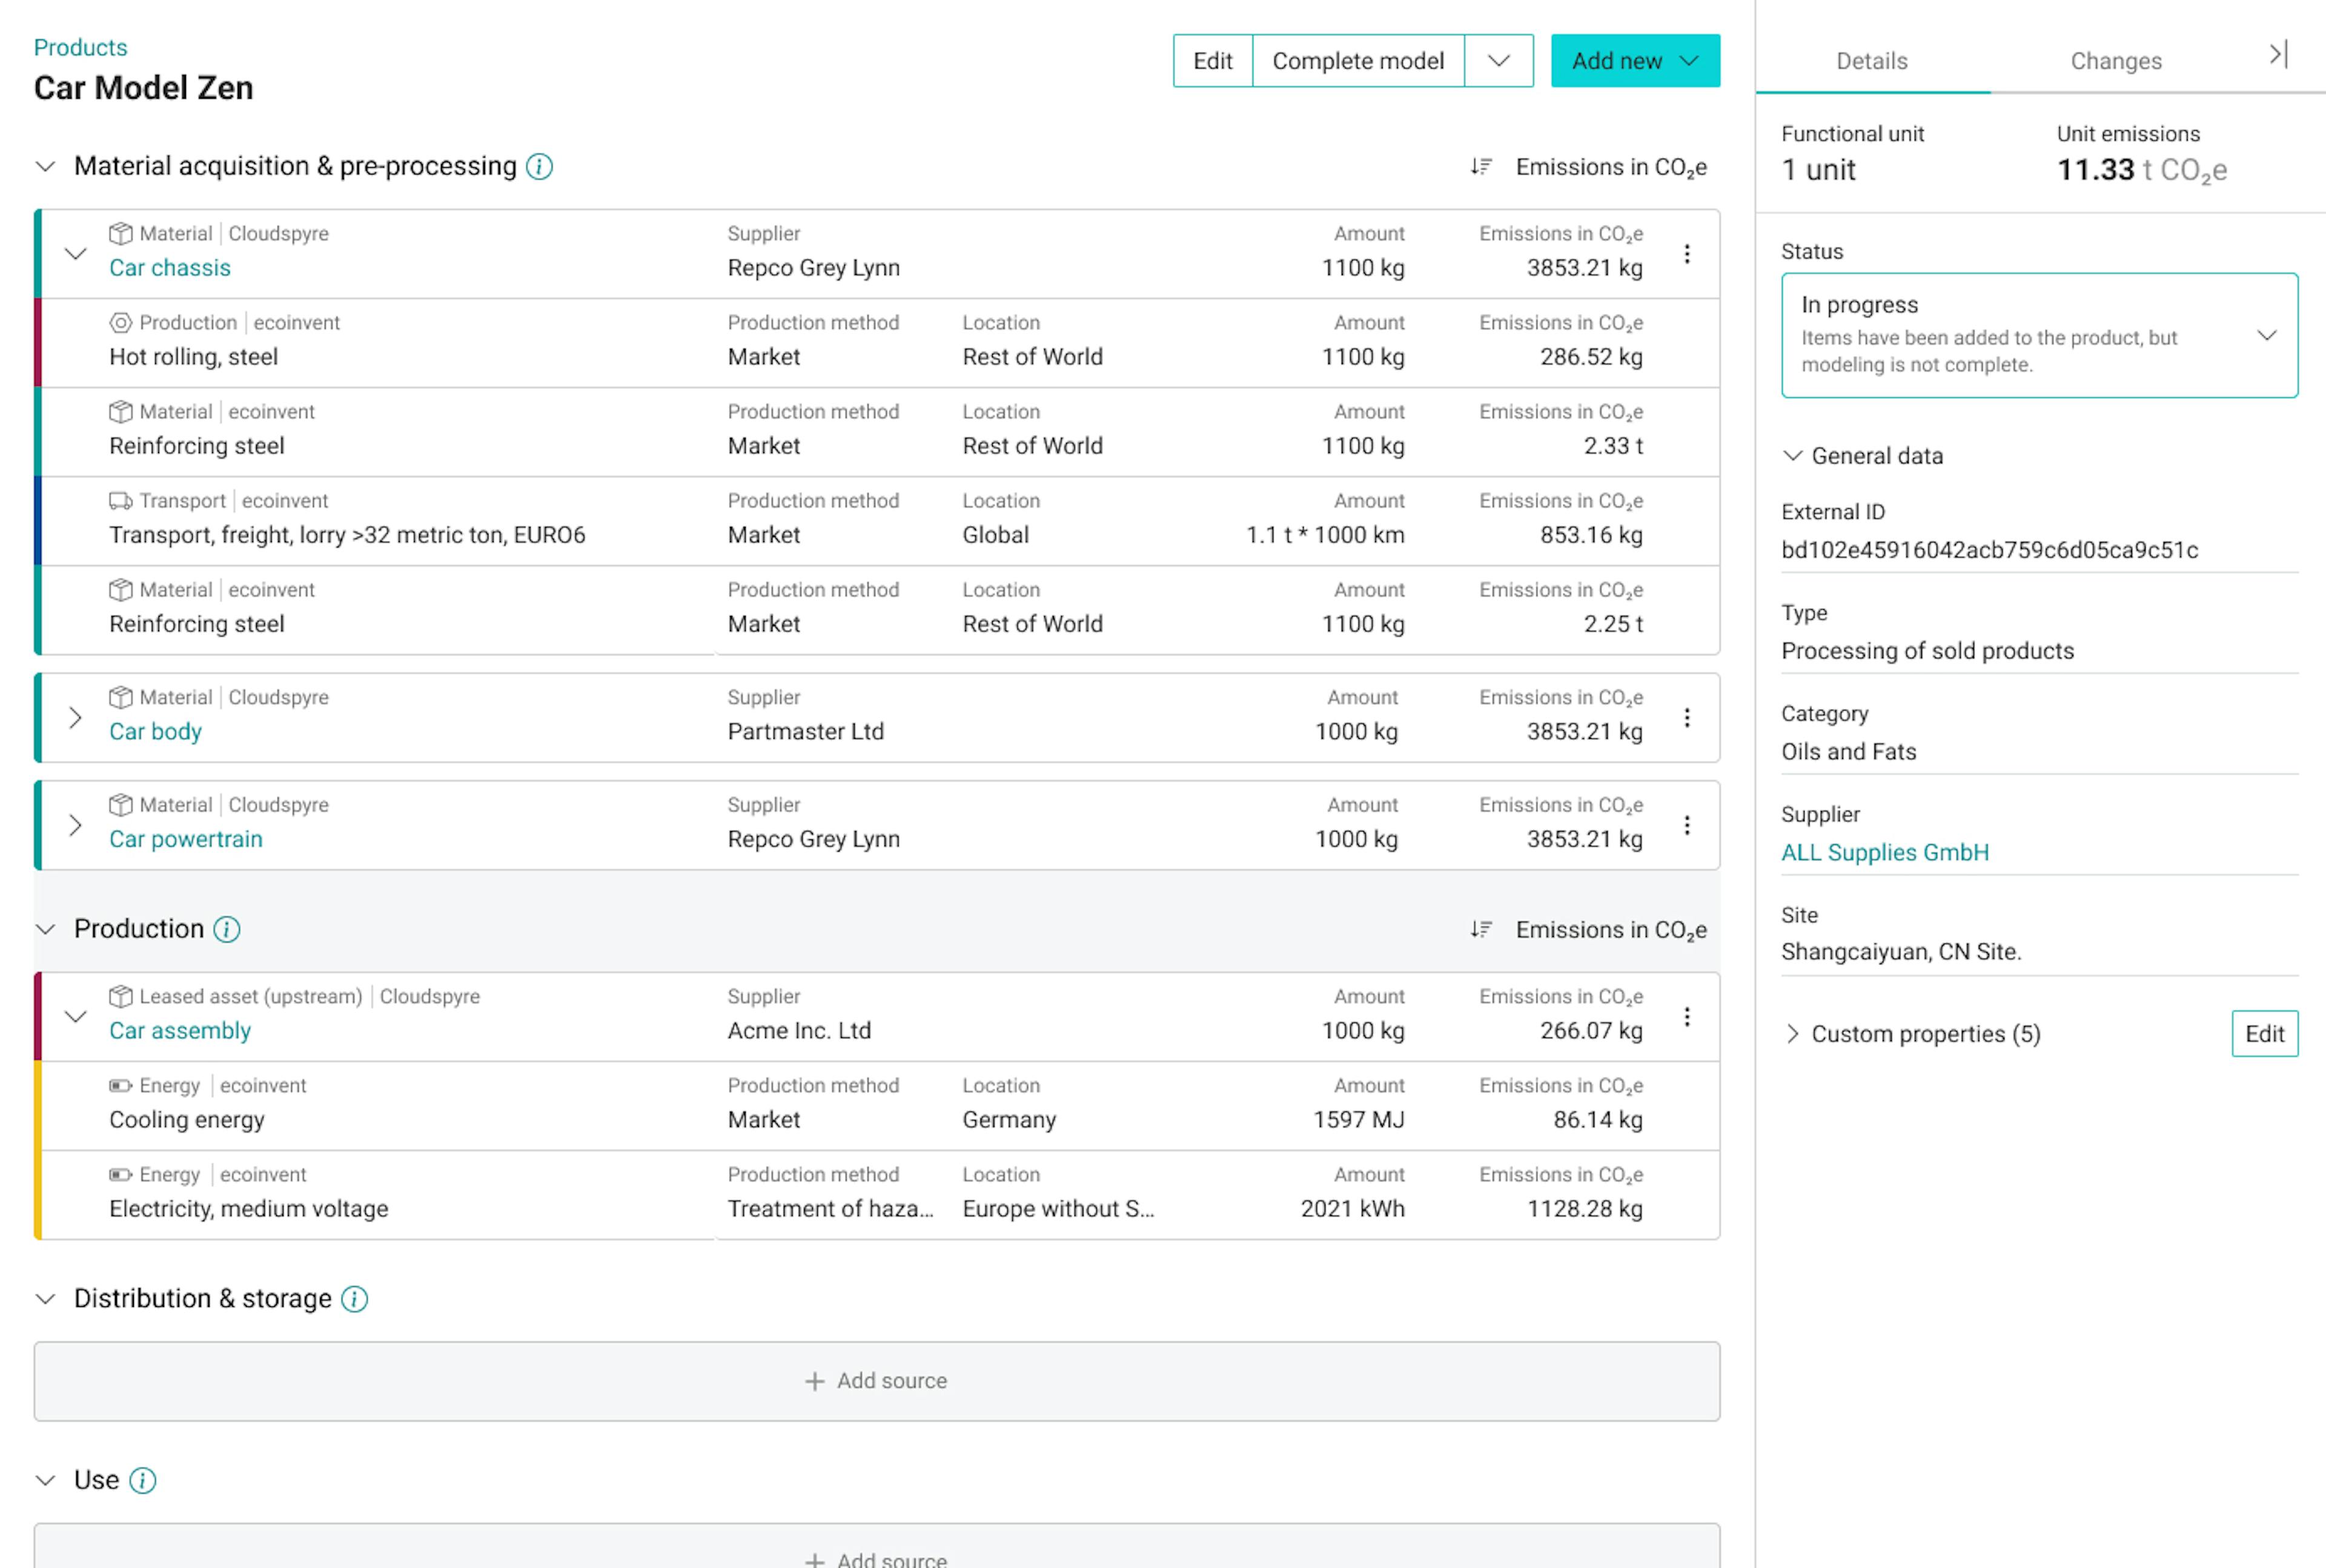Click info icon beside Distribution & storage

click(x=355, y=1298)
